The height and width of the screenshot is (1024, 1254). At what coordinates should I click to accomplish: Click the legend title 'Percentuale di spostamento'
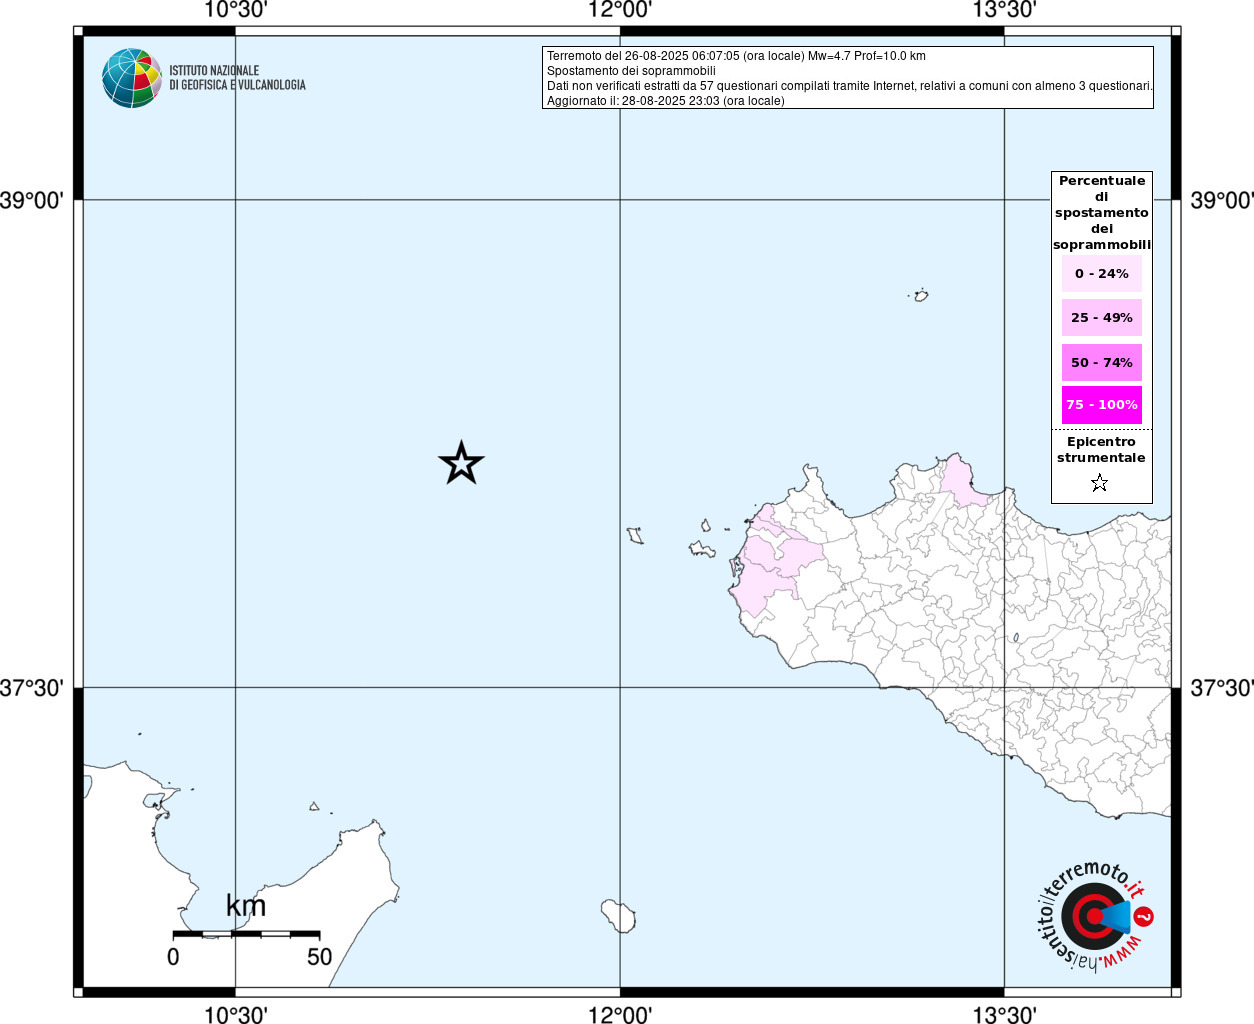point(1101,213)
